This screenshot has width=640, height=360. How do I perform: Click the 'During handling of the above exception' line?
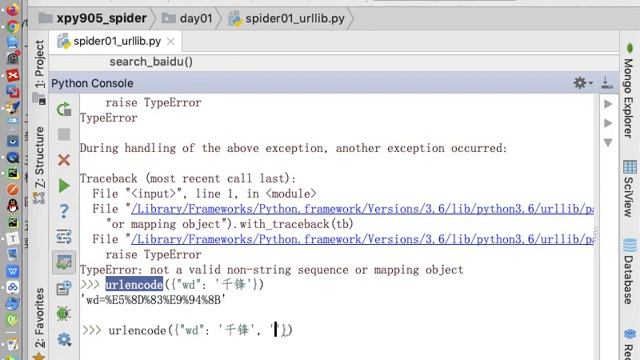click(293, 148)
